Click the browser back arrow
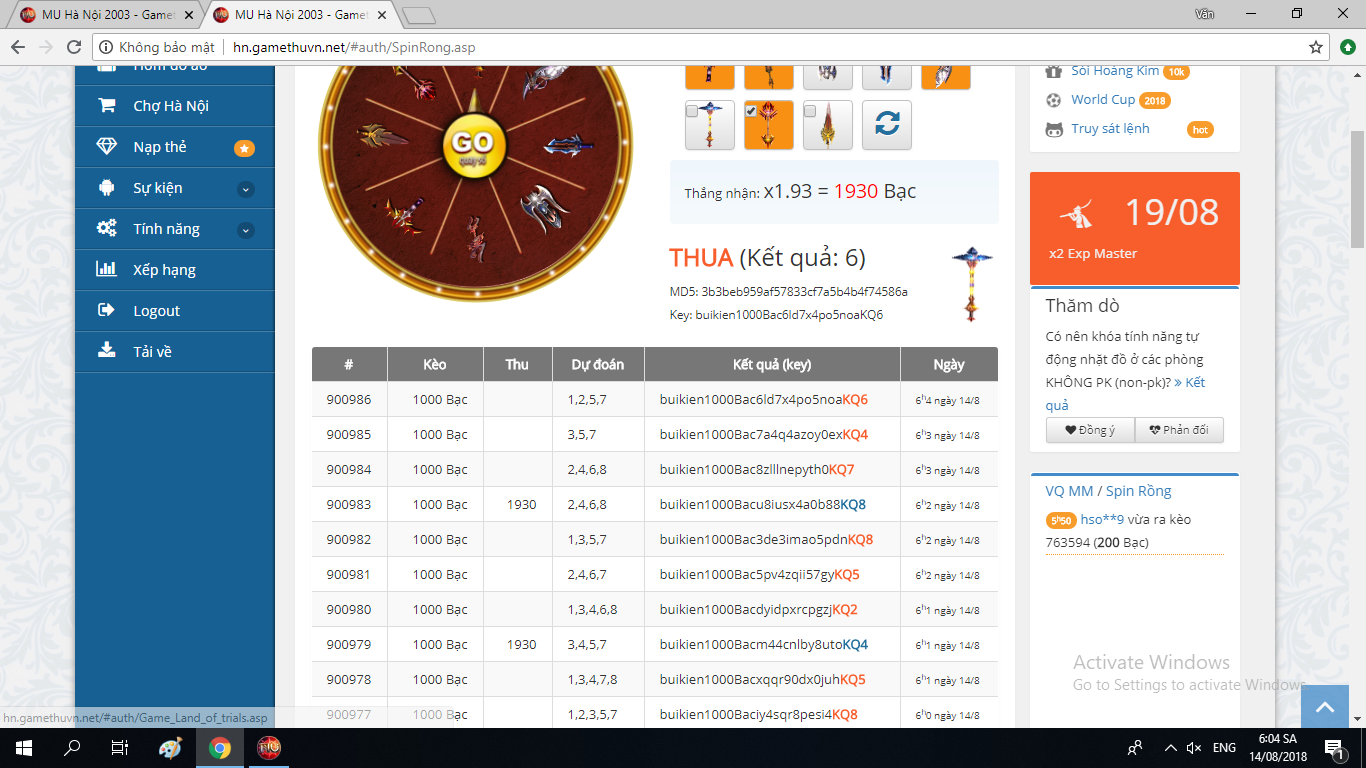This screenshot has height=768, width=1366. [18, 47]
